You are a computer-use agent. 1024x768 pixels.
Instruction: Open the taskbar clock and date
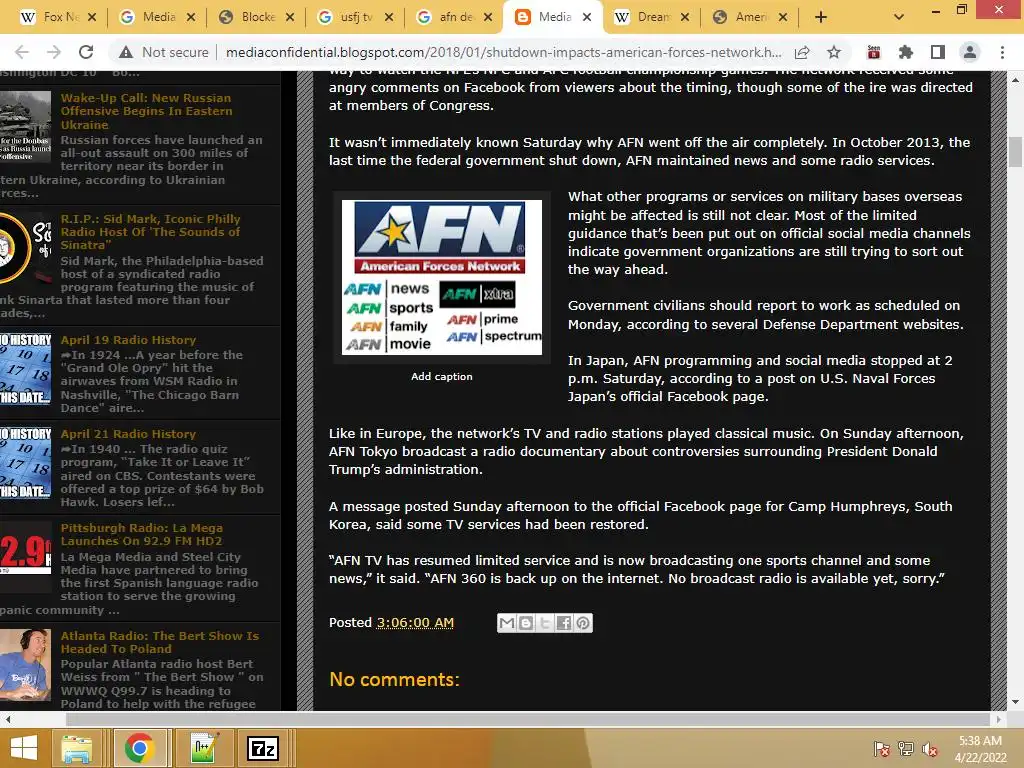[980, 748]
